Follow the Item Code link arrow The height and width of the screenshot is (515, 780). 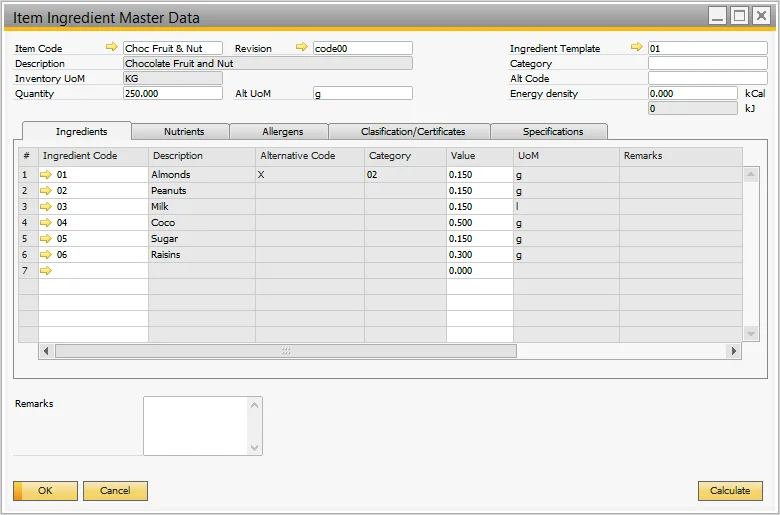pyautogui.click(x=112, y=47)
